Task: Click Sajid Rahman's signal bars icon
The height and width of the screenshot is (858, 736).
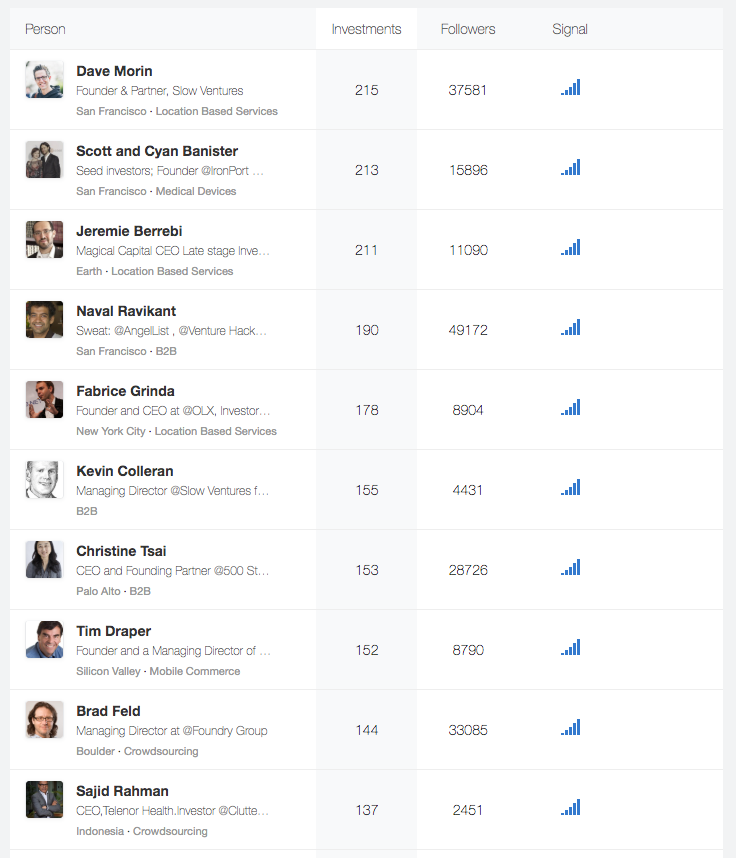Action: coord(570,808)
